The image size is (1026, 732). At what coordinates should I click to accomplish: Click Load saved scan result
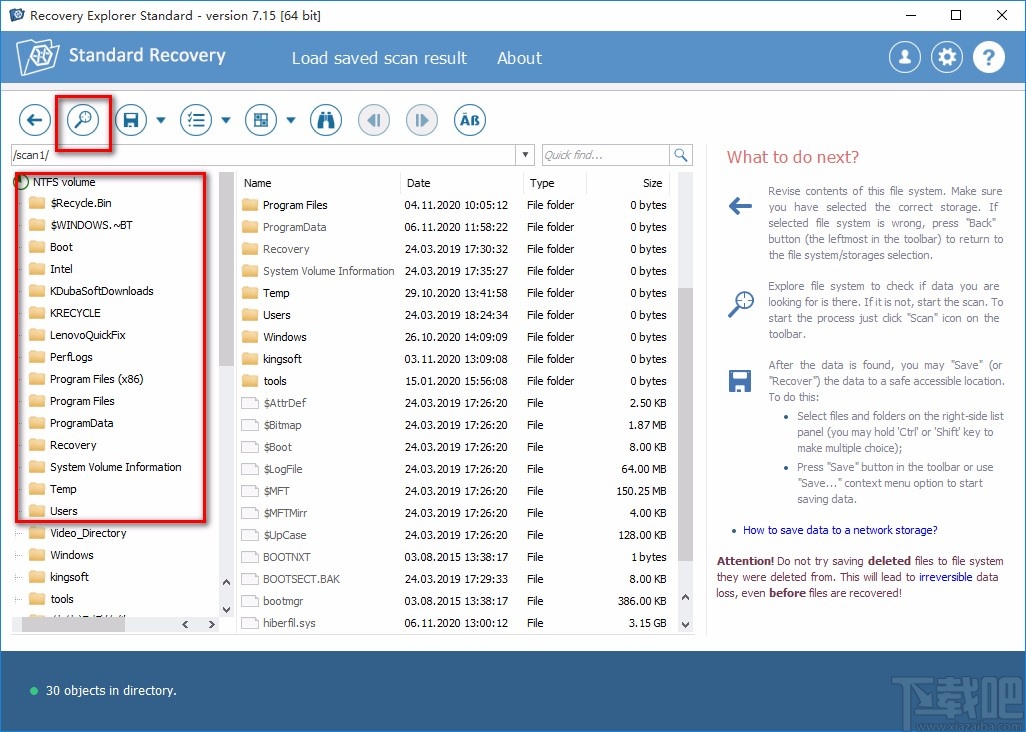coord(380,58)
